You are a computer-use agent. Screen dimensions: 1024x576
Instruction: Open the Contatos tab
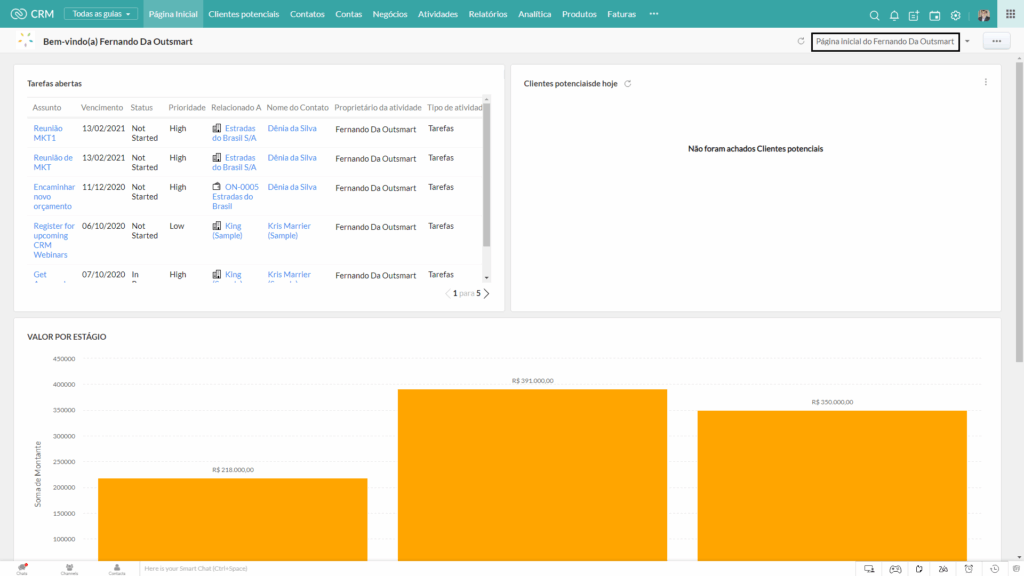pos(307,14)
